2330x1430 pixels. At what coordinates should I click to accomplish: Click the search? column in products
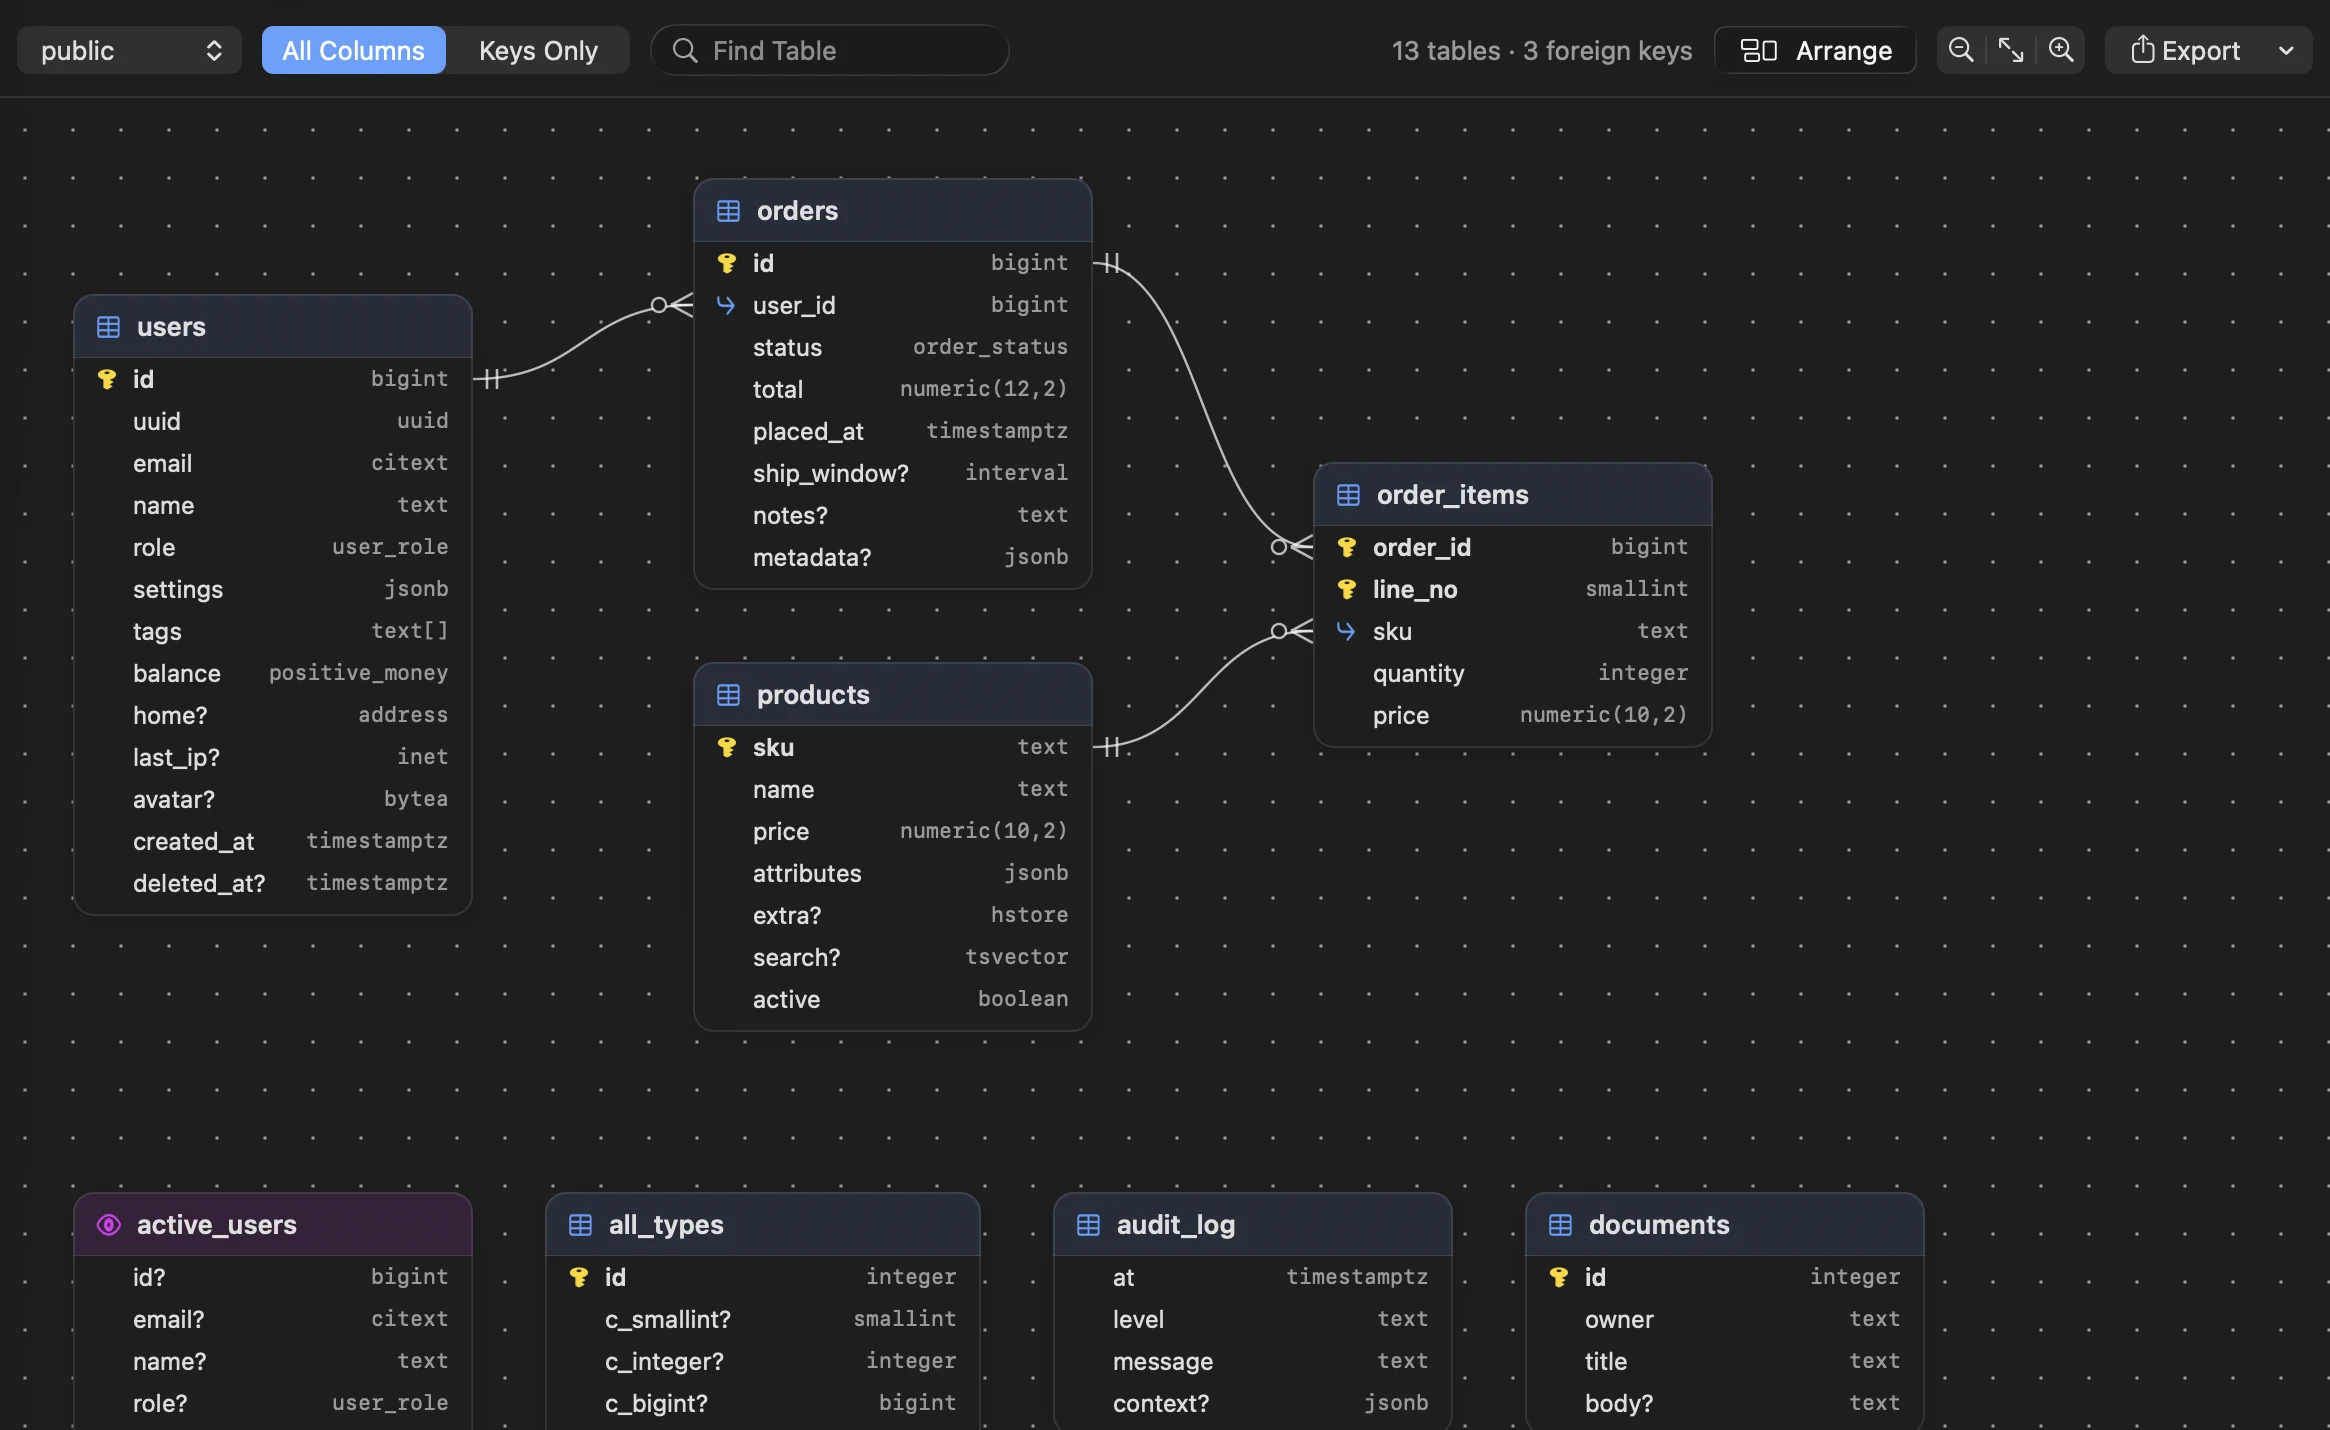[x=893, y=957]
